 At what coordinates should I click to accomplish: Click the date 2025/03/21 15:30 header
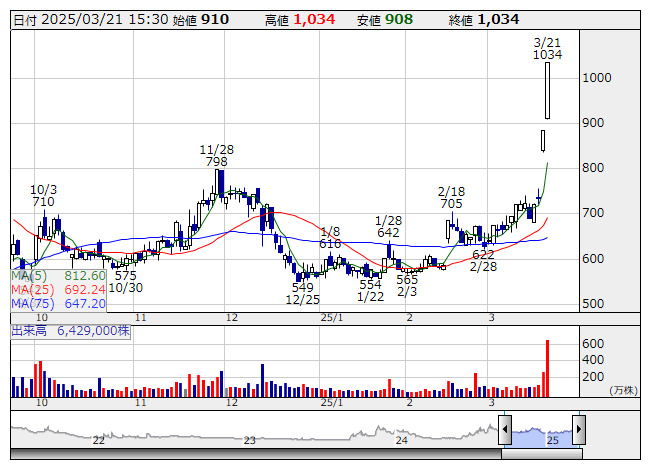(91, 20)
